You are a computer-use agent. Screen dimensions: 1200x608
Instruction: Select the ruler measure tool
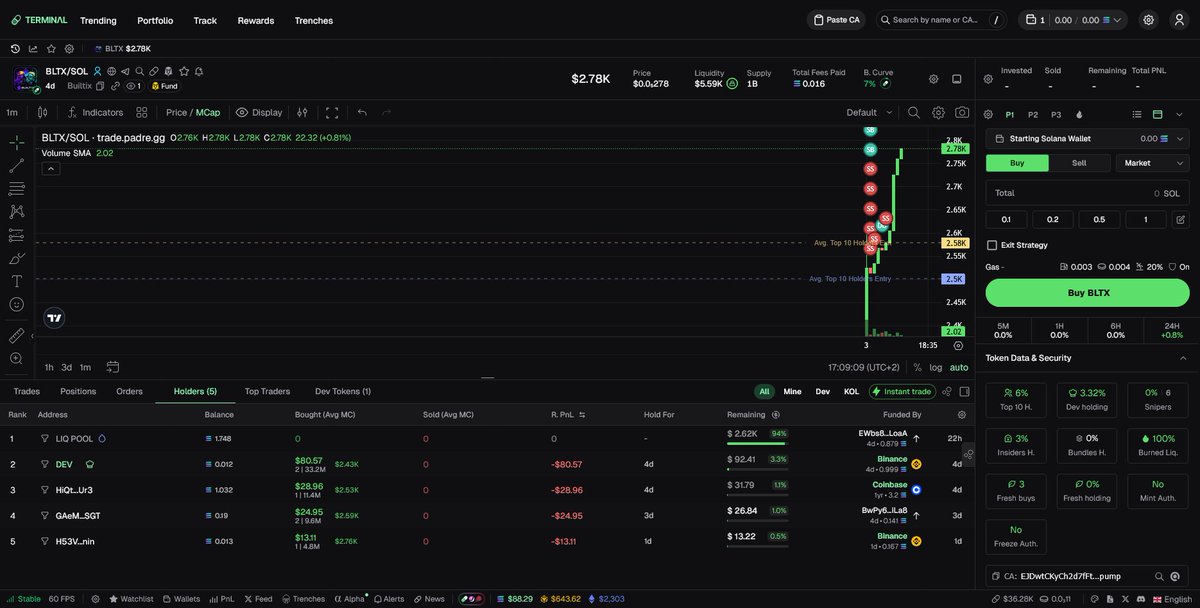coord(16,335)
